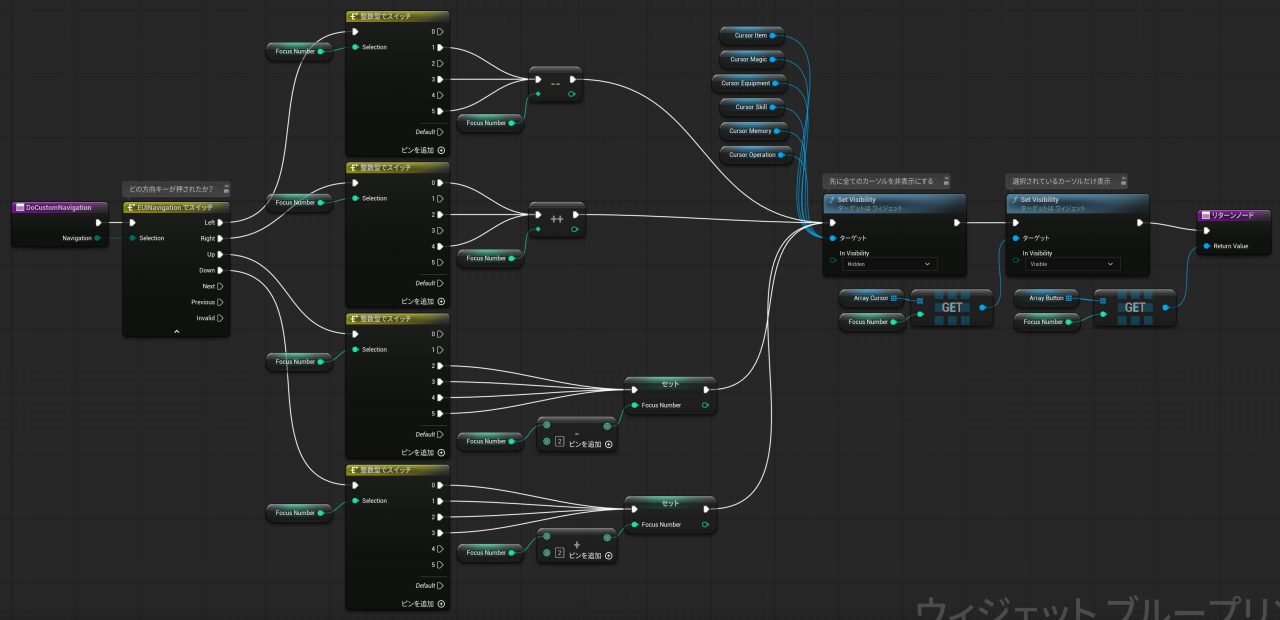Click the grid pin icon on Array Button
The width and height of the screenshot is (1280, 620).
(1069, 298)
